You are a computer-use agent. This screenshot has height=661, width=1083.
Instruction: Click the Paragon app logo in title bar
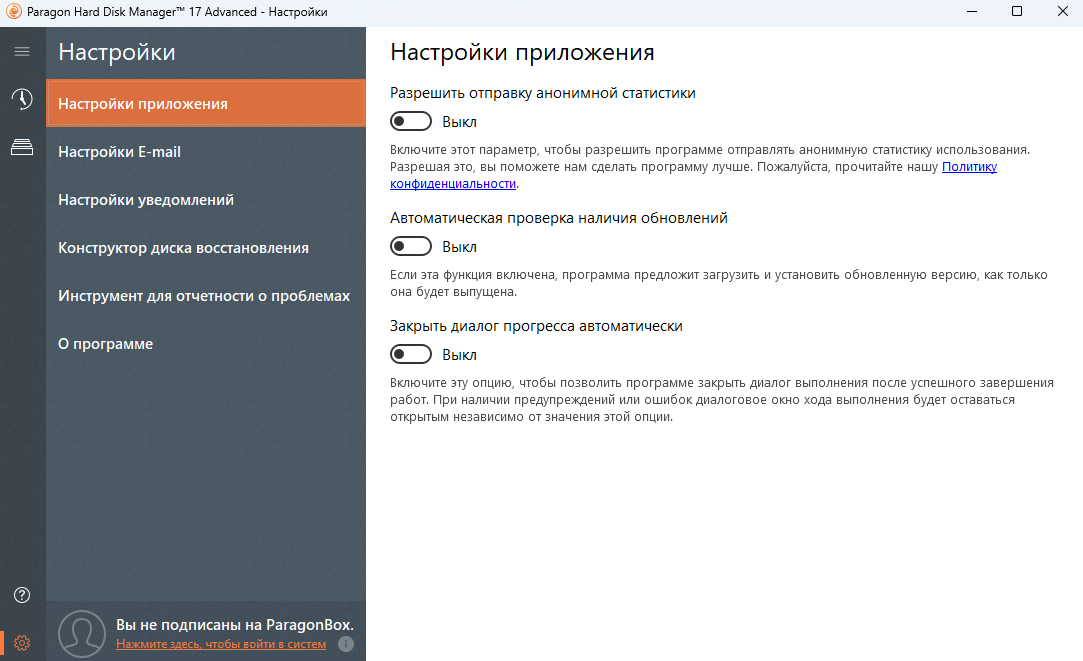point(13,12)
